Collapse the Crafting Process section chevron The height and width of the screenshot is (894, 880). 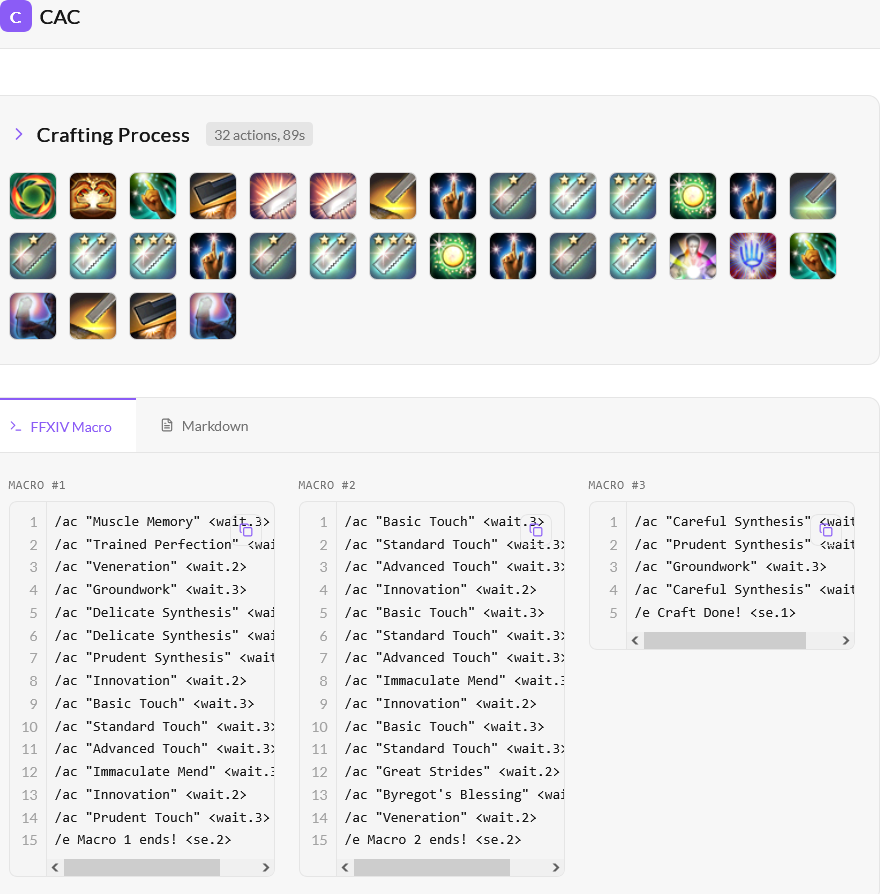click(19, 135)
